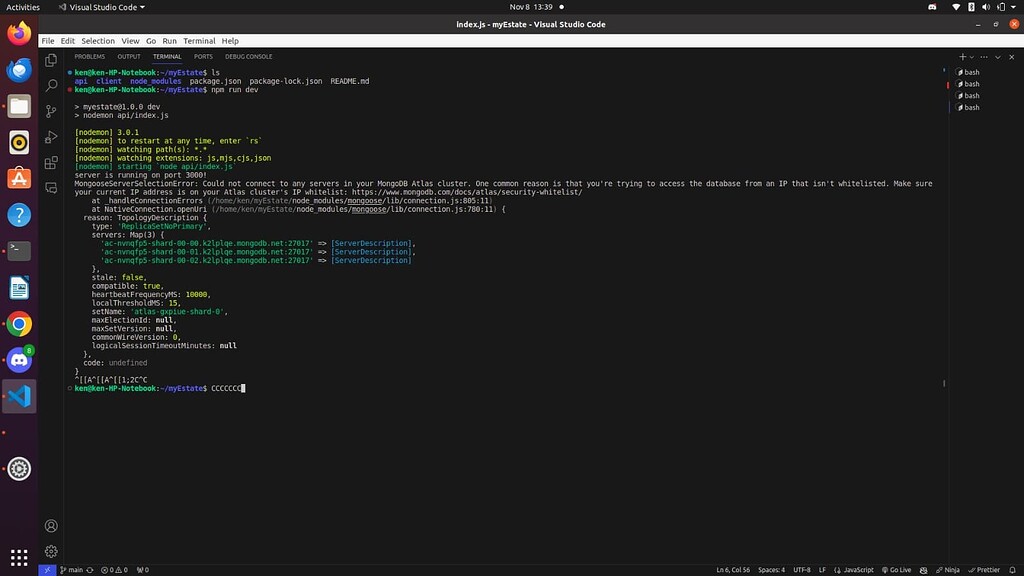Toggle the panel size chevron next to the close X
Screen dimensions: 1024x576
(998, 57)
